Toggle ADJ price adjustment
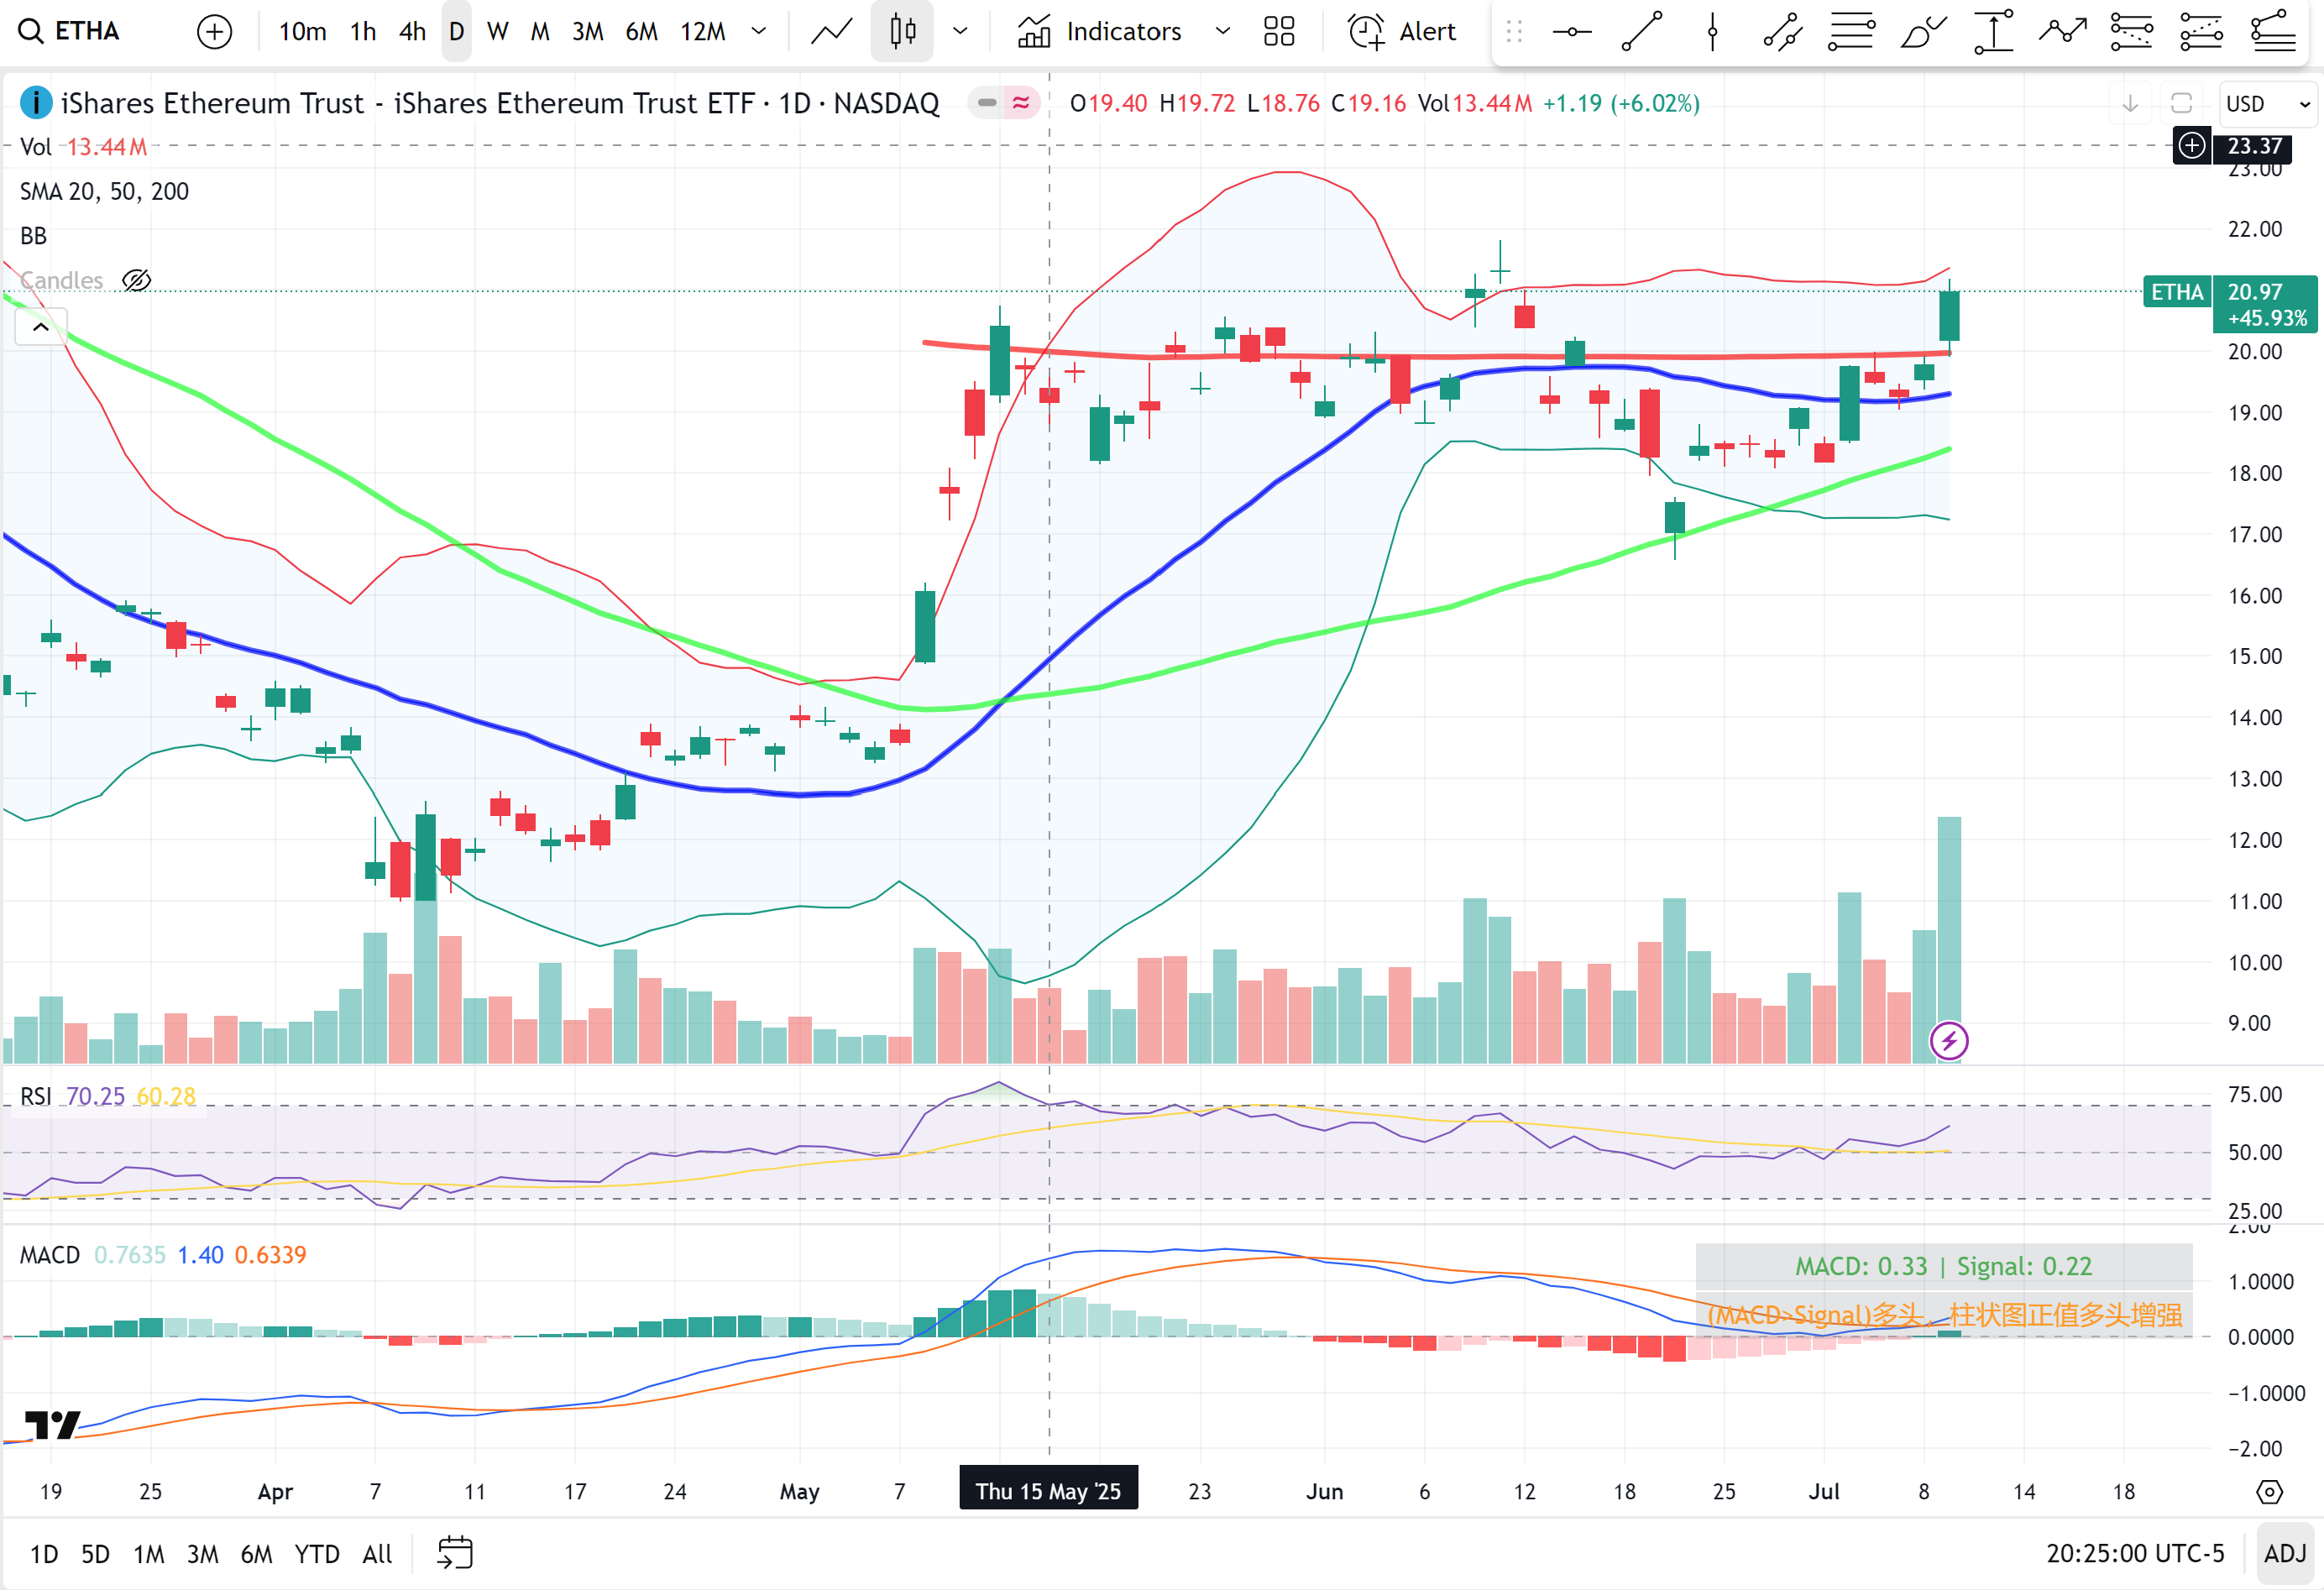Screen dimensions: 2324x1590 [x=2284, y=1553]
